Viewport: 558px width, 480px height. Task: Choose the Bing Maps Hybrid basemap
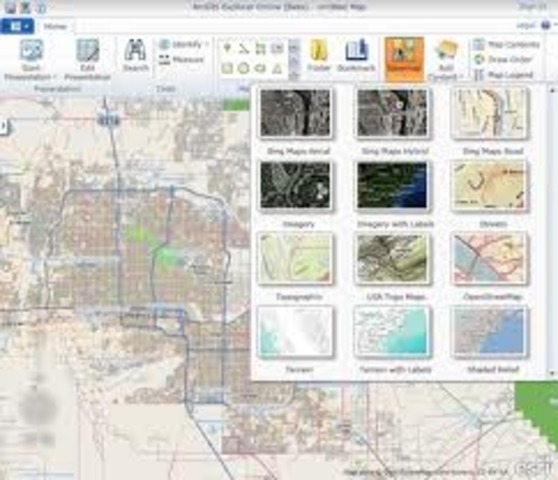393,113
